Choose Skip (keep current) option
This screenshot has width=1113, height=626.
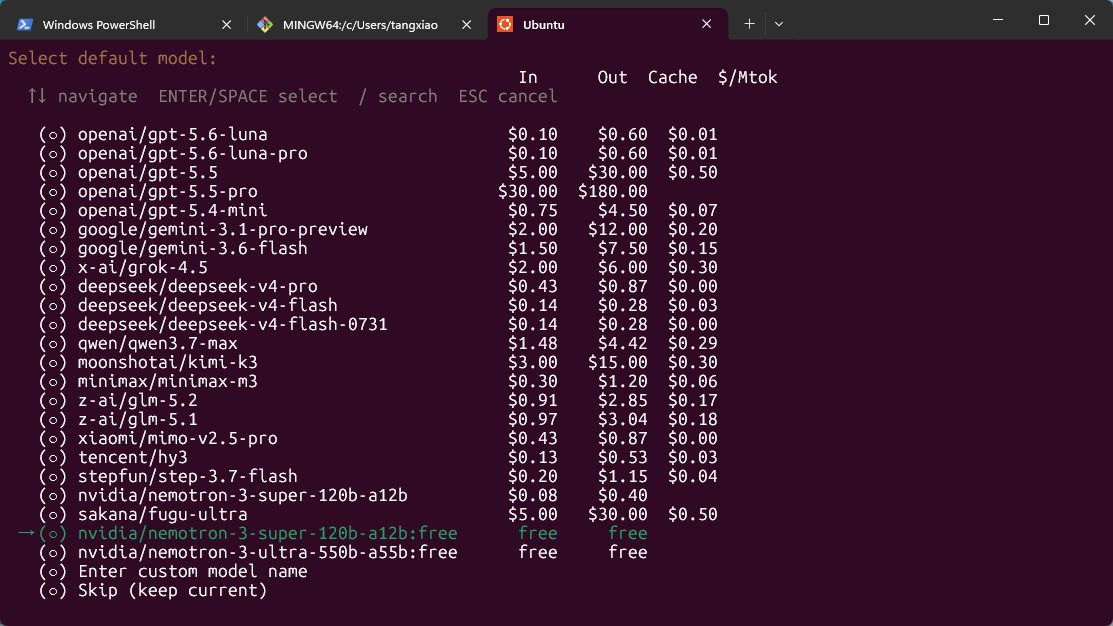click(x=172, y=591)
